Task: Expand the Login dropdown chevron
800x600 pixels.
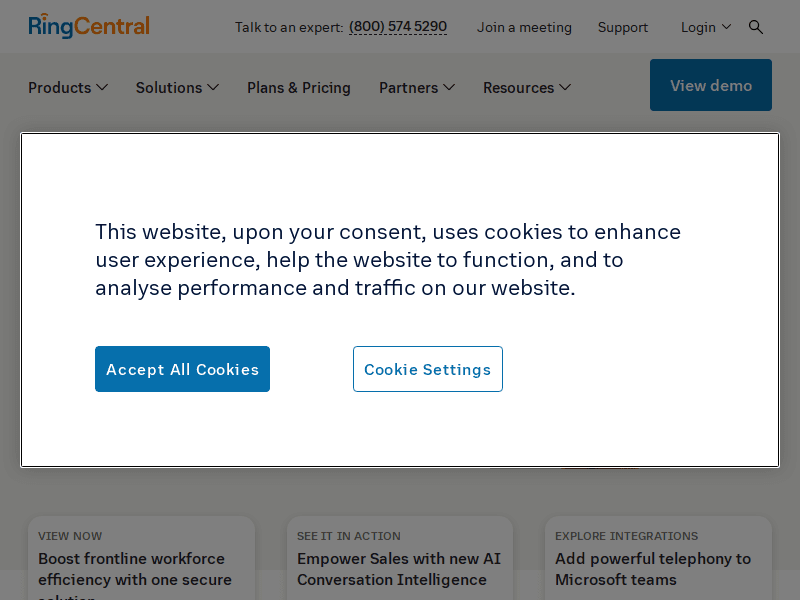Action: [729, 27]
